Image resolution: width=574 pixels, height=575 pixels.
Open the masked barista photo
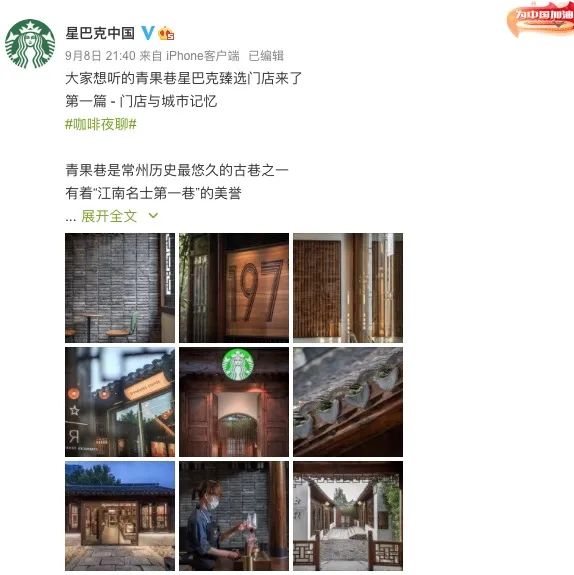pos(234,516)
